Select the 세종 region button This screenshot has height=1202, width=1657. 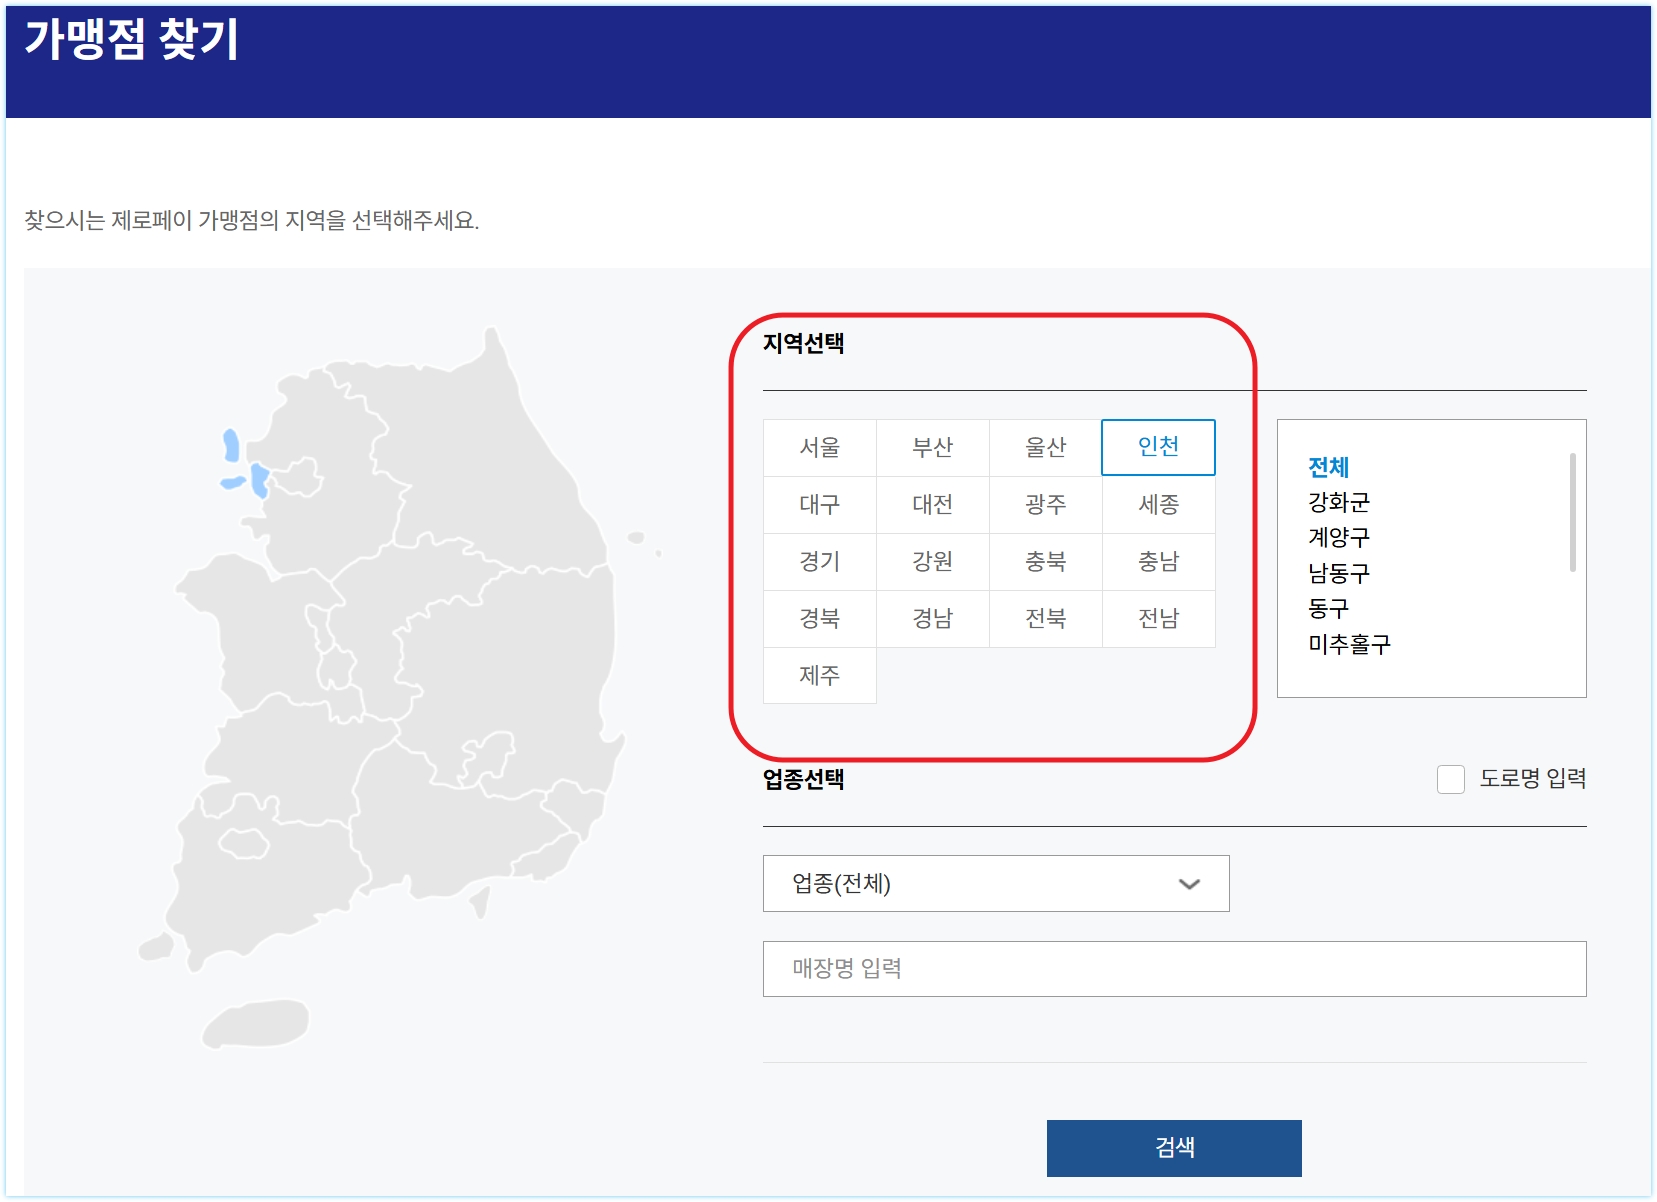click(1158, 504)
